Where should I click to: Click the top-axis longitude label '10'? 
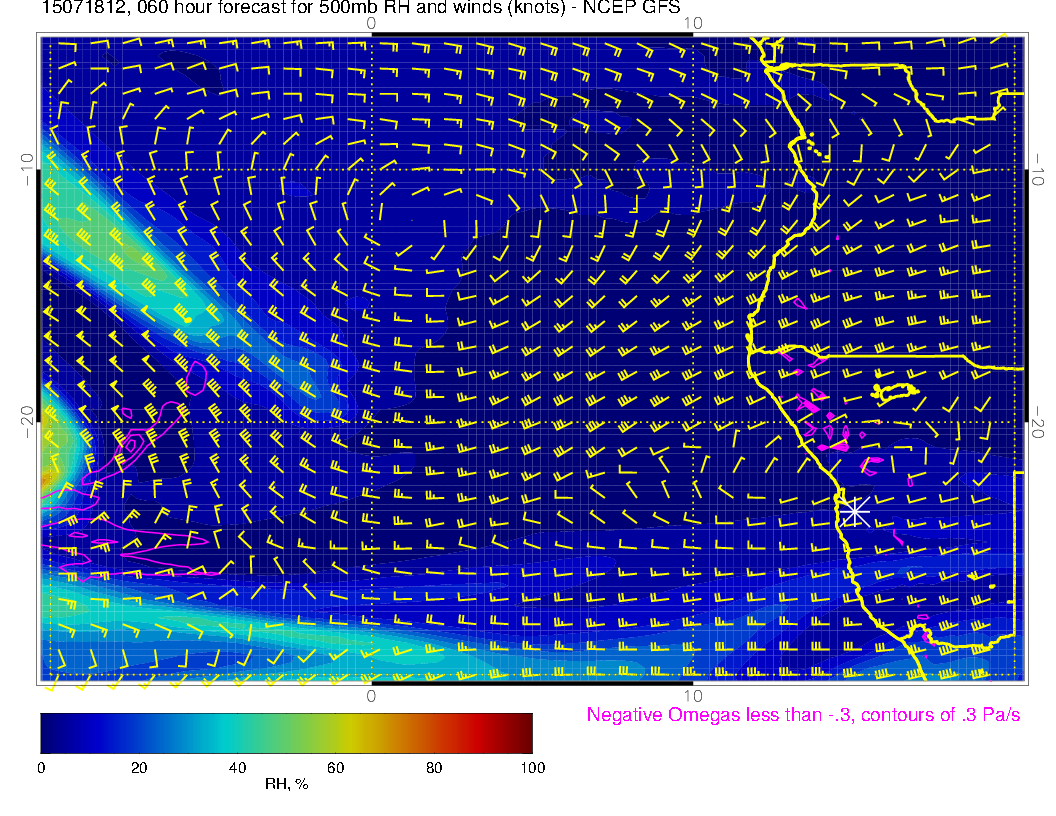click(693, 24)
